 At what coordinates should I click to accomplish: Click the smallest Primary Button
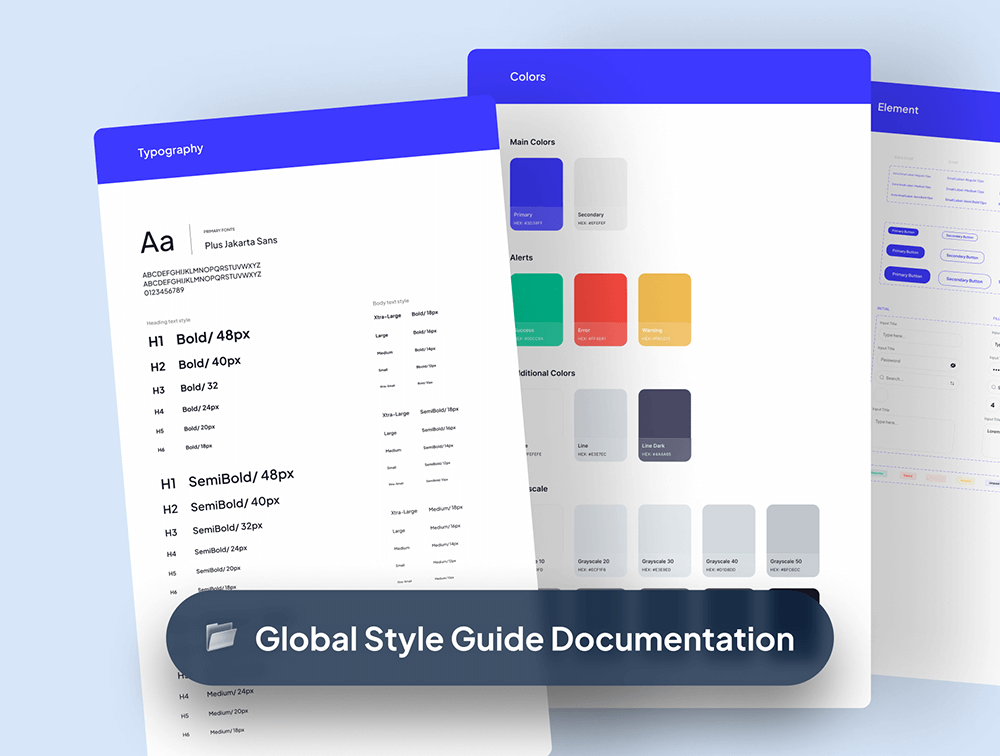[903, 231]
